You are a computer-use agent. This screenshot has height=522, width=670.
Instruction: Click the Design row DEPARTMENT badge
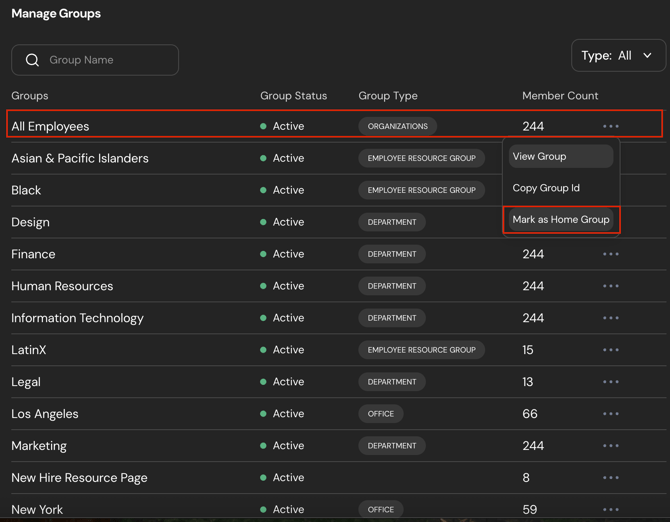[x=392, y=222]
